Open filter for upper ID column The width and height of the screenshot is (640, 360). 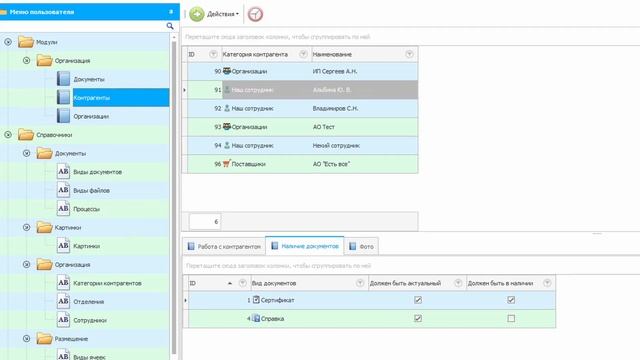pos(213,54)
